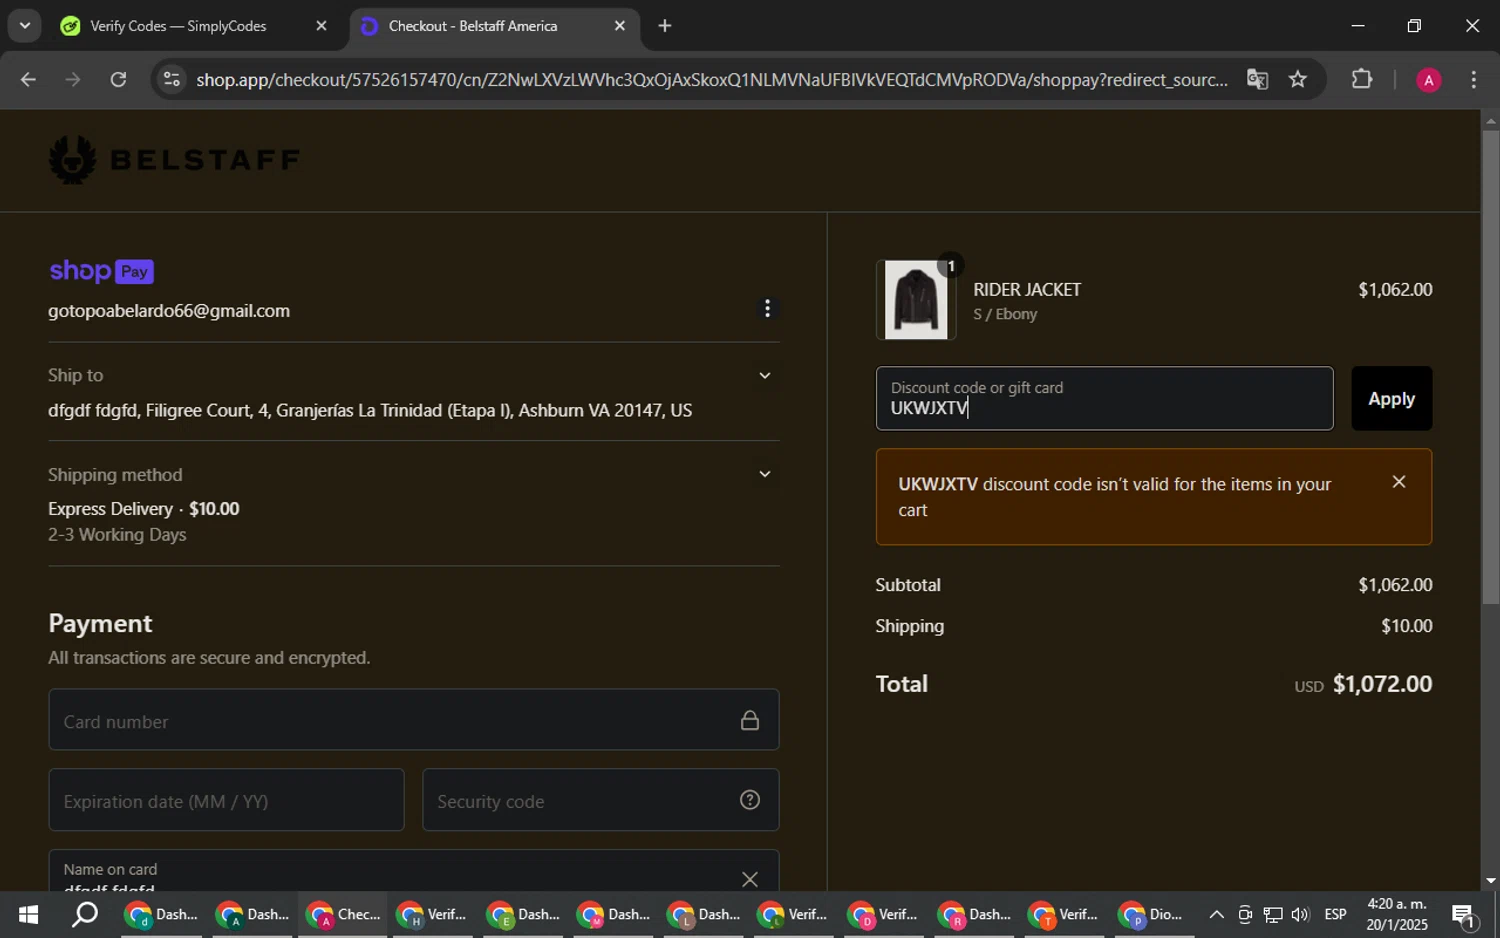Click the ESP language indicator
This screenshot has width=1500, height=938.
pyautogui.click(x=1335, y=914)
